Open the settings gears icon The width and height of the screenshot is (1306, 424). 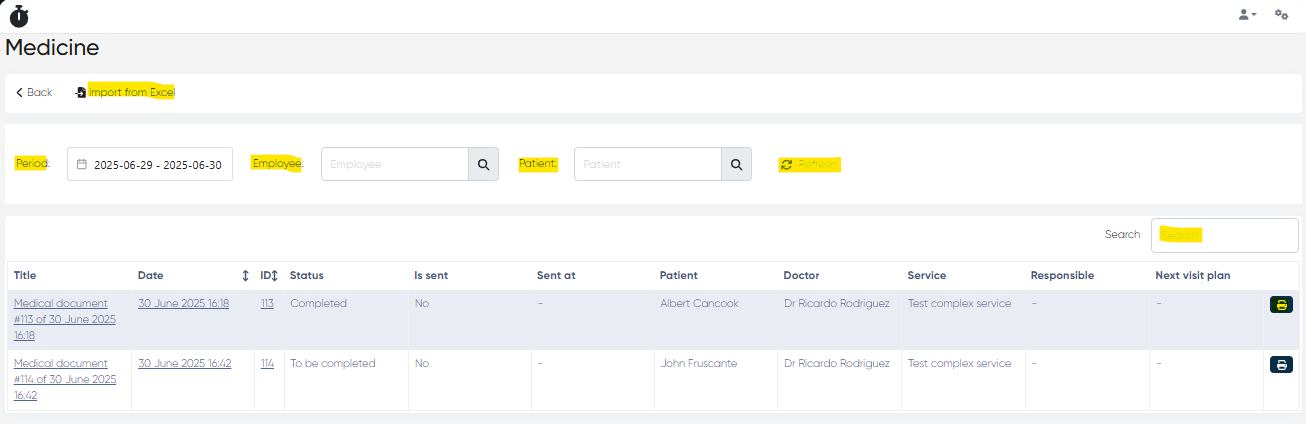pyautogui.click(x=1281, y=15)
